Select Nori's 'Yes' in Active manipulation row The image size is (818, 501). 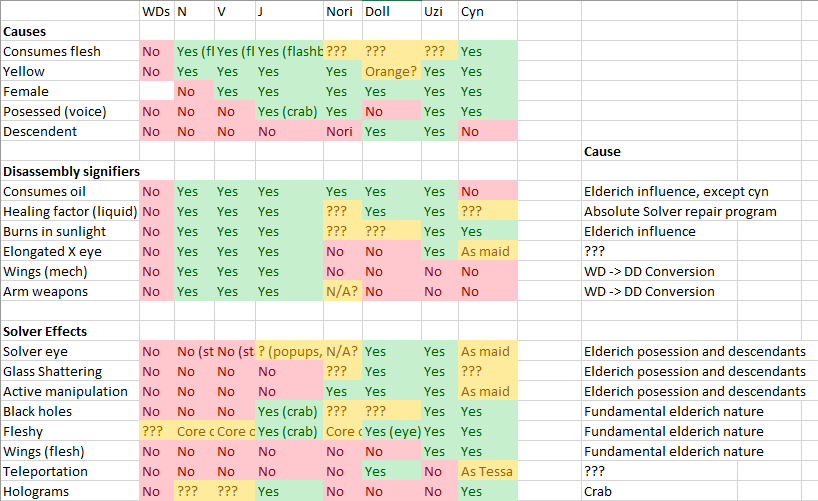343,391
